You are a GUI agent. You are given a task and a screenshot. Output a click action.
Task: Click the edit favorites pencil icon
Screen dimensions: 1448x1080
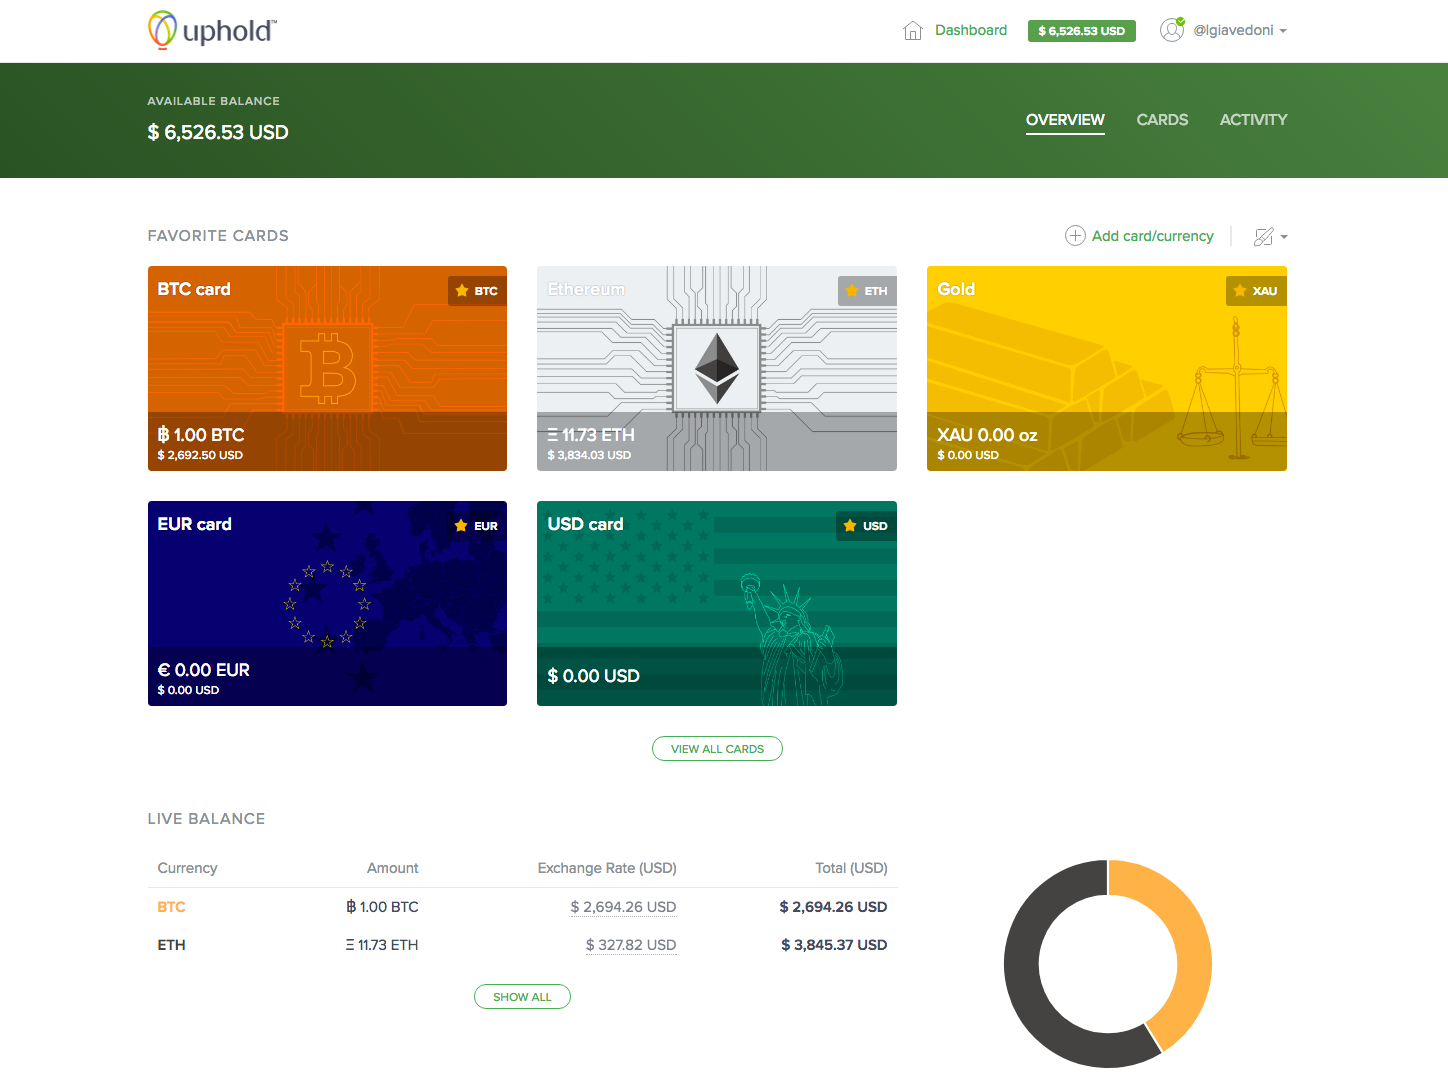point(1263,237)
